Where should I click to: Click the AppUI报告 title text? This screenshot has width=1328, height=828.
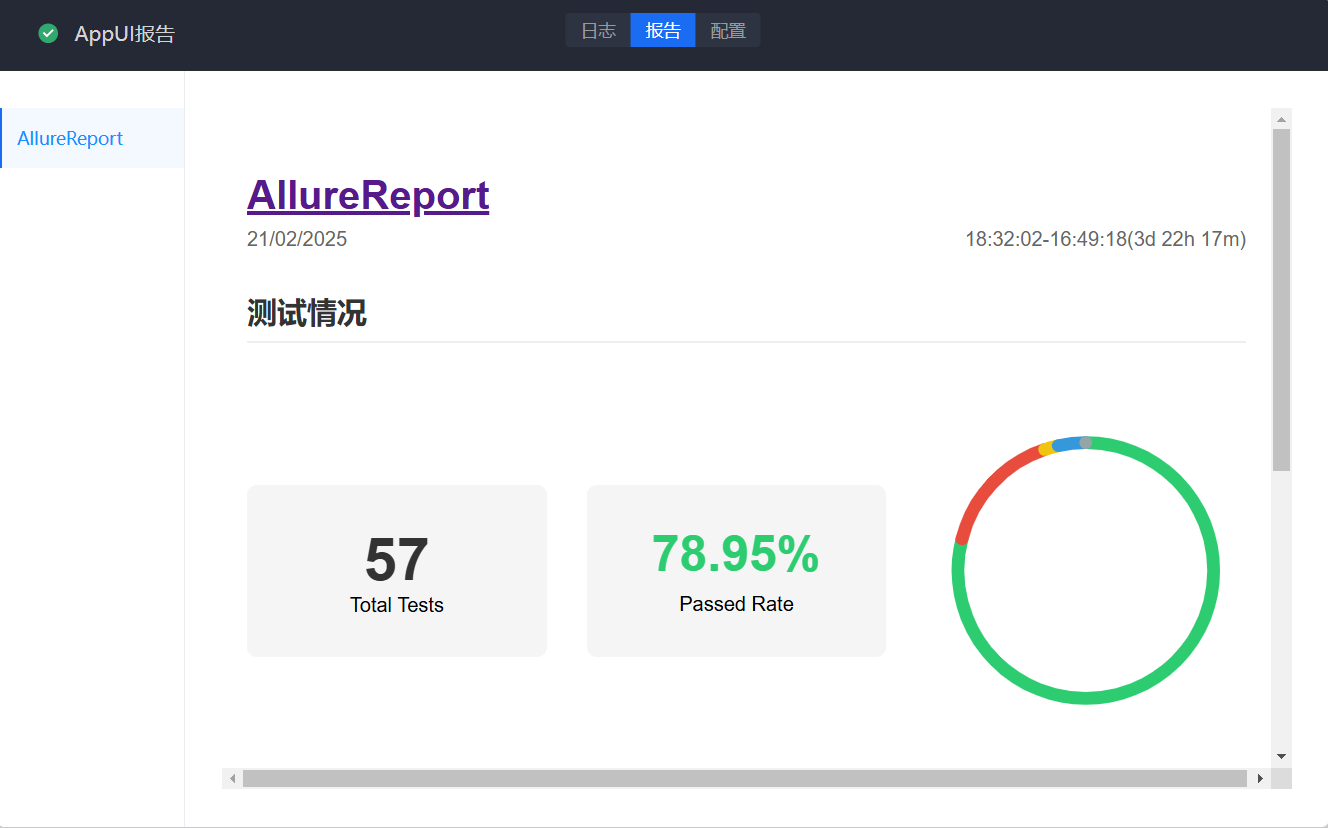124,34
